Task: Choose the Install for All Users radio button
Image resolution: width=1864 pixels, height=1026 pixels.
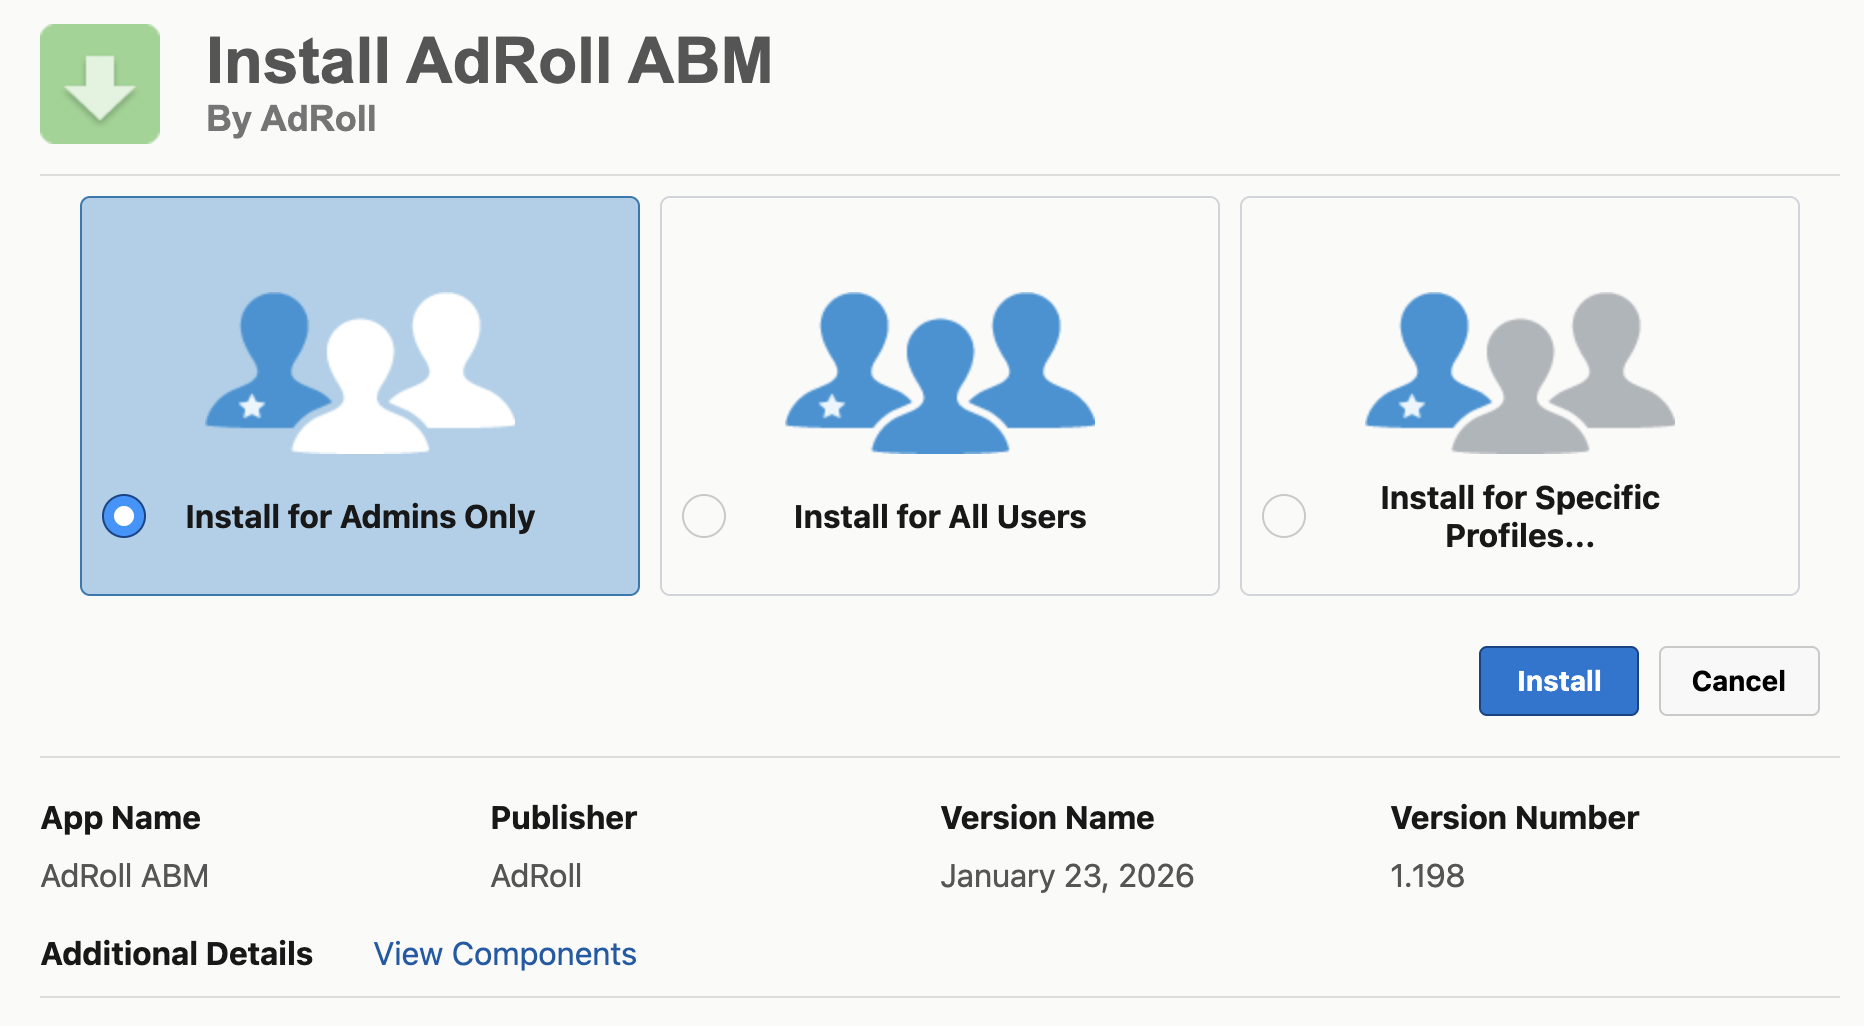Action: point(704,516)
